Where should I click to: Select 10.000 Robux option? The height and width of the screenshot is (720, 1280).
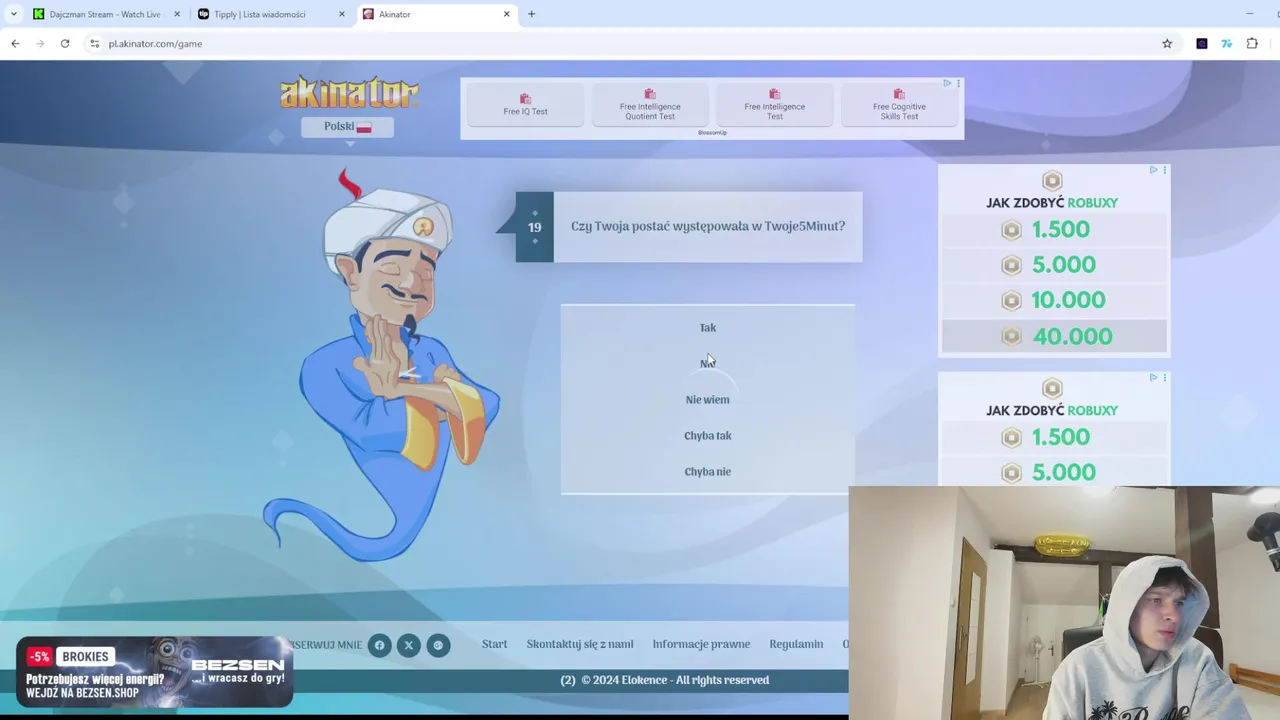pyautogui.click(x=1054, y=300)
